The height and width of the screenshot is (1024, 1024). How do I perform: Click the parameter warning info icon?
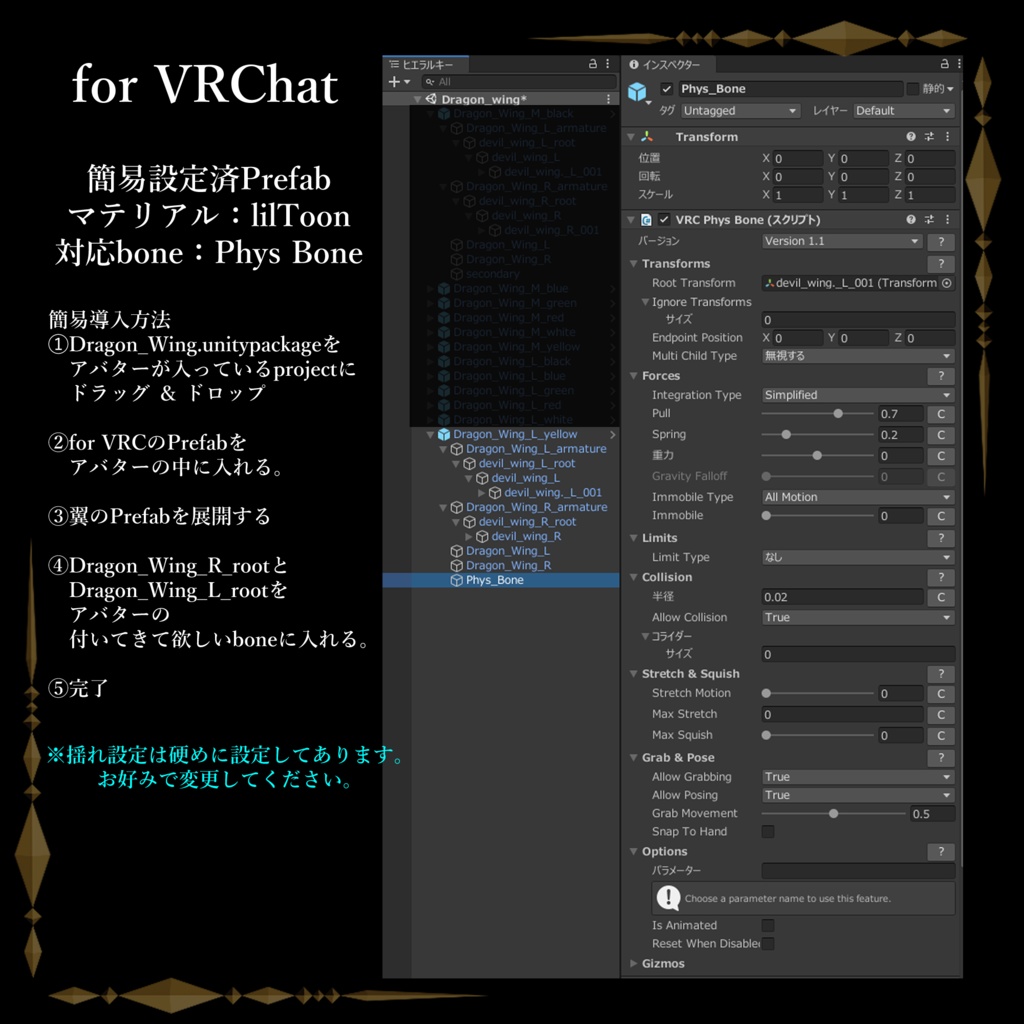point(667,897)
